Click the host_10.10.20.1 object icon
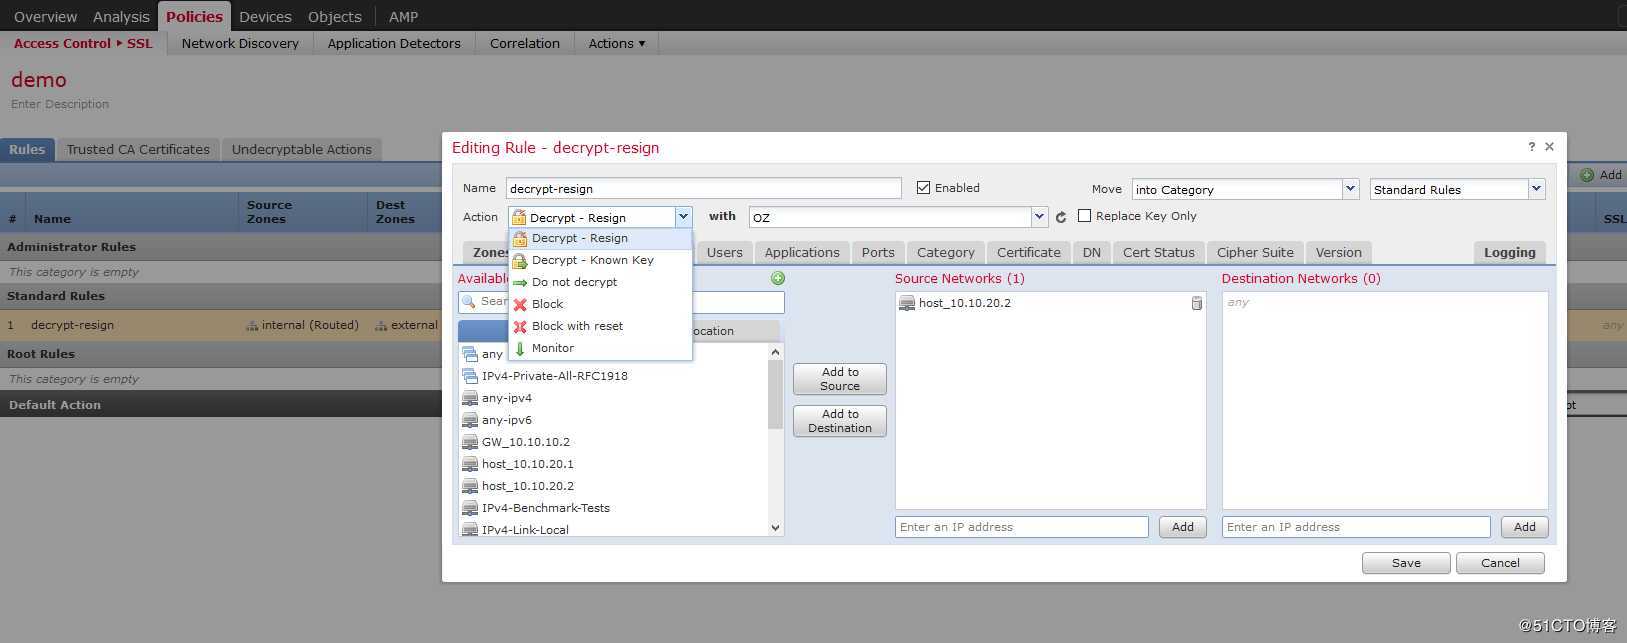 (x=470, y=464)
